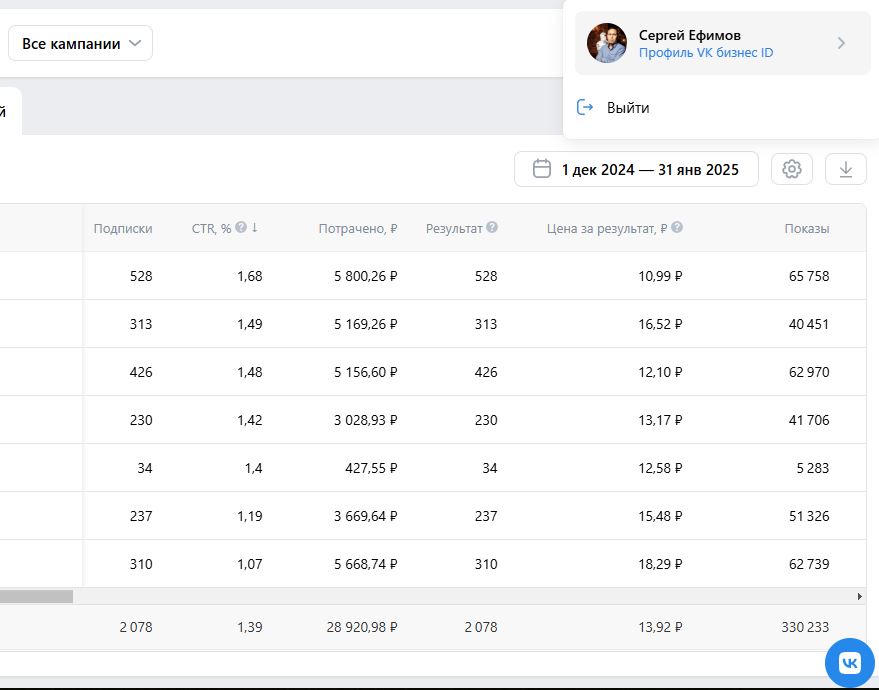Open Профиль VK бизнес ID link
The width and height of the screenshot is (879, 690).
click(x=706, y=53)
